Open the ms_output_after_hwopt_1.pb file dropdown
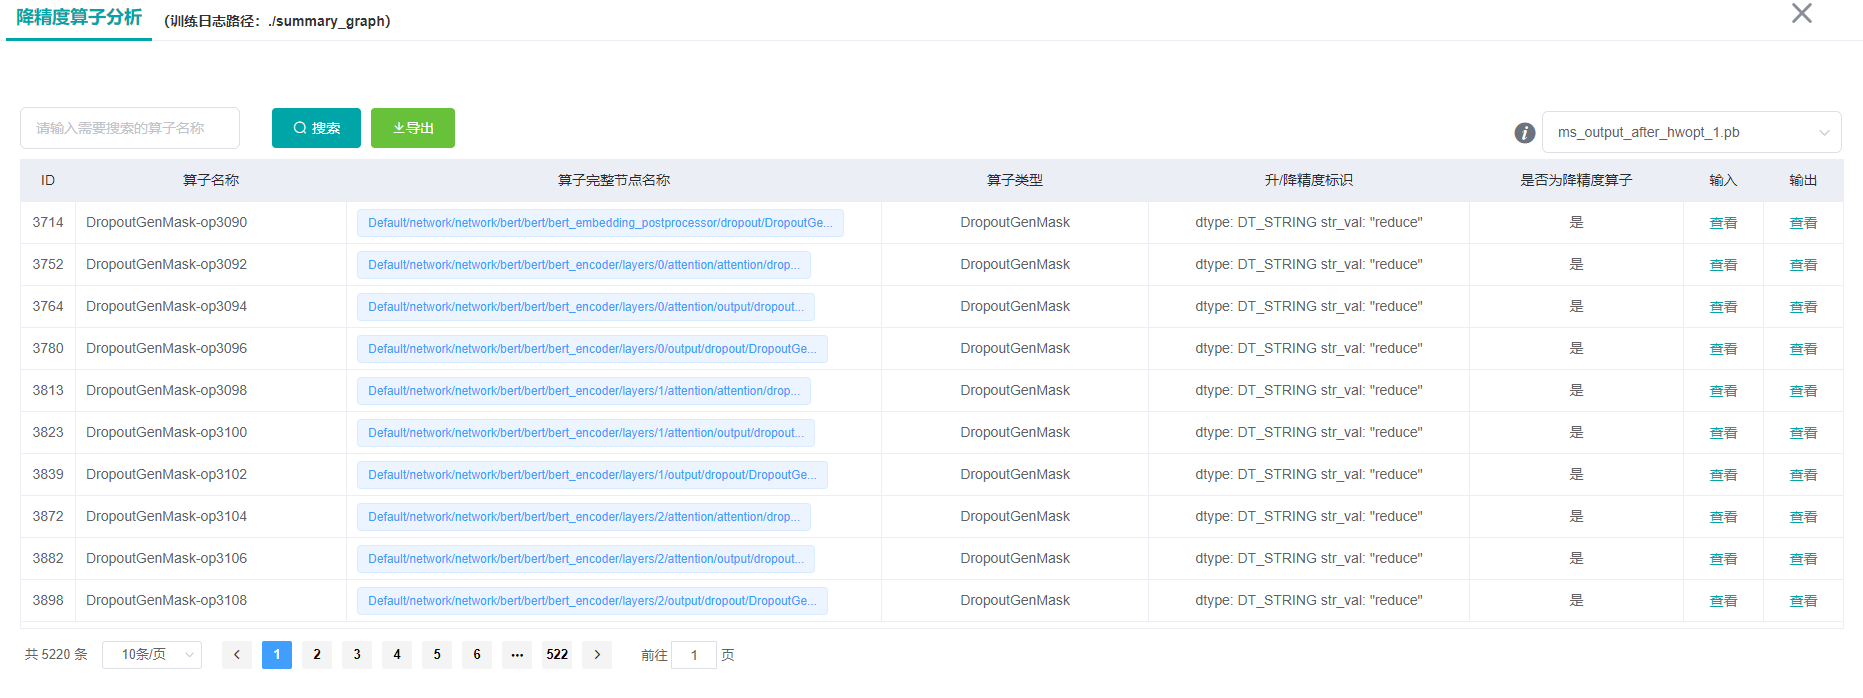This screenshot has width=1863, height=698. tap(1691, 132)
